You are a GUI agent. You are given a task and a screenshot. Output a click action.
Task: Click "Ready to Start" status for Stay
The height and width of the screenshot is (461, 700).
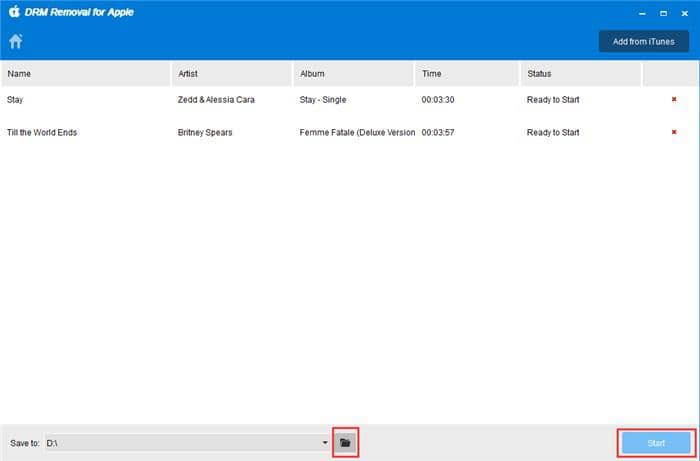point(553,100)
